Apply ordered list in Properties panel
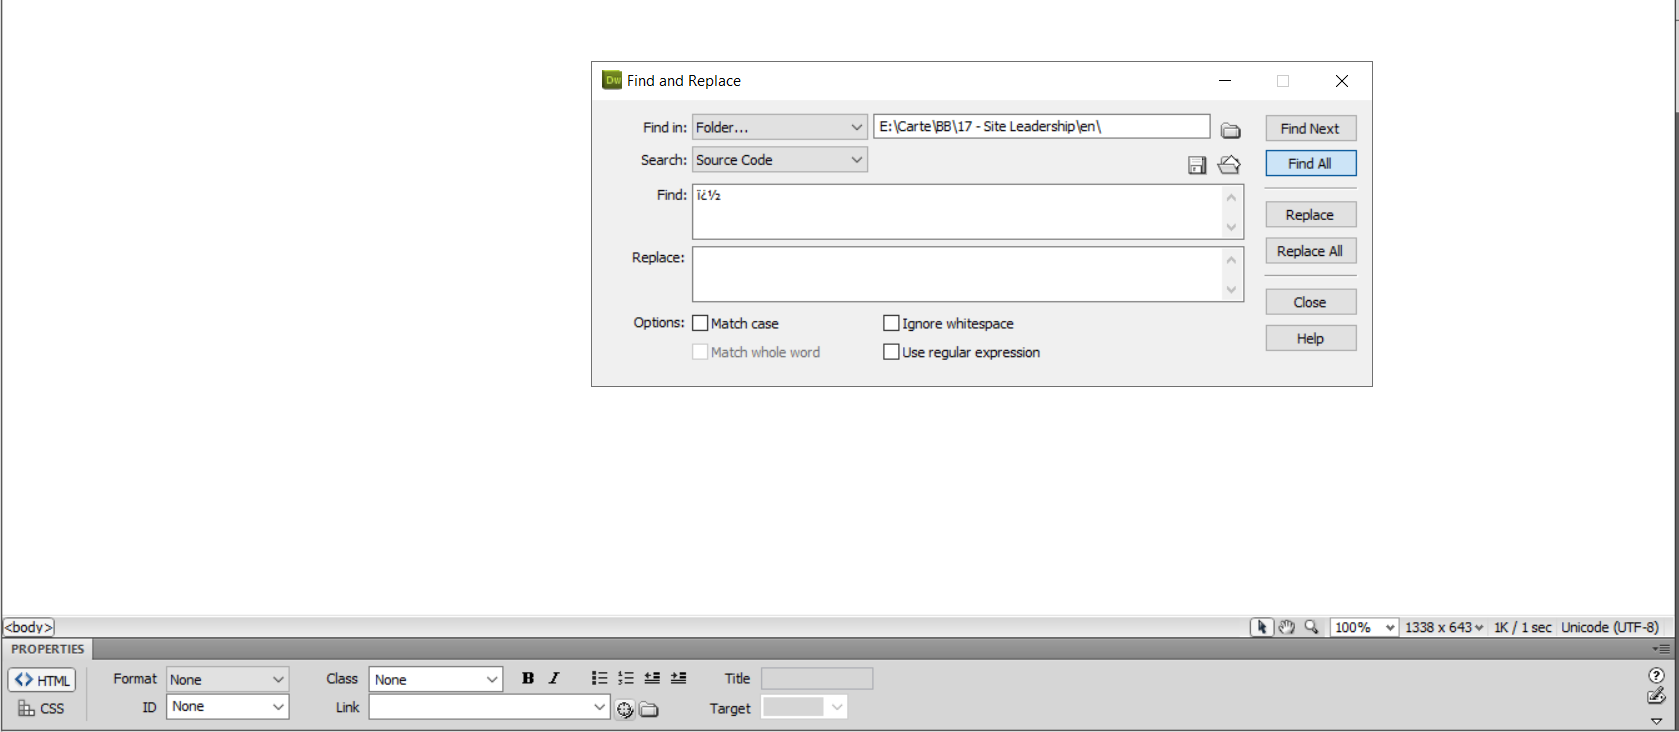Viewport: 1679px width, 732px height. coord(626,678)
